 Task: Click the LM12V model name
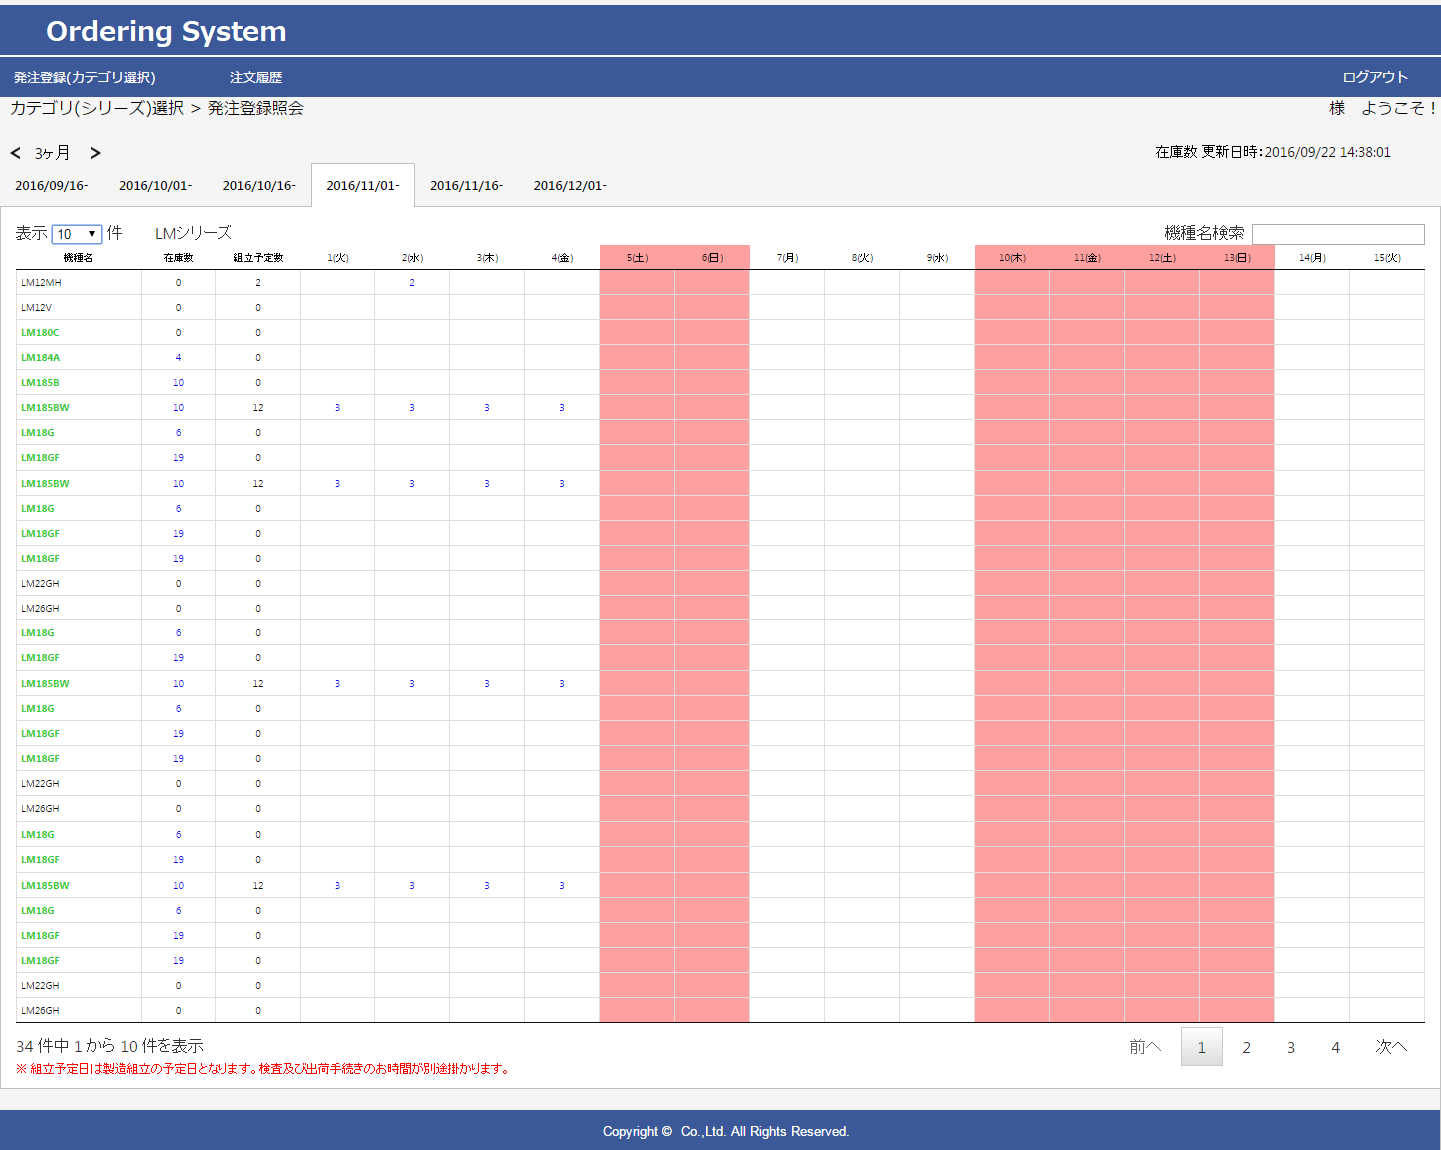point(36,308)
